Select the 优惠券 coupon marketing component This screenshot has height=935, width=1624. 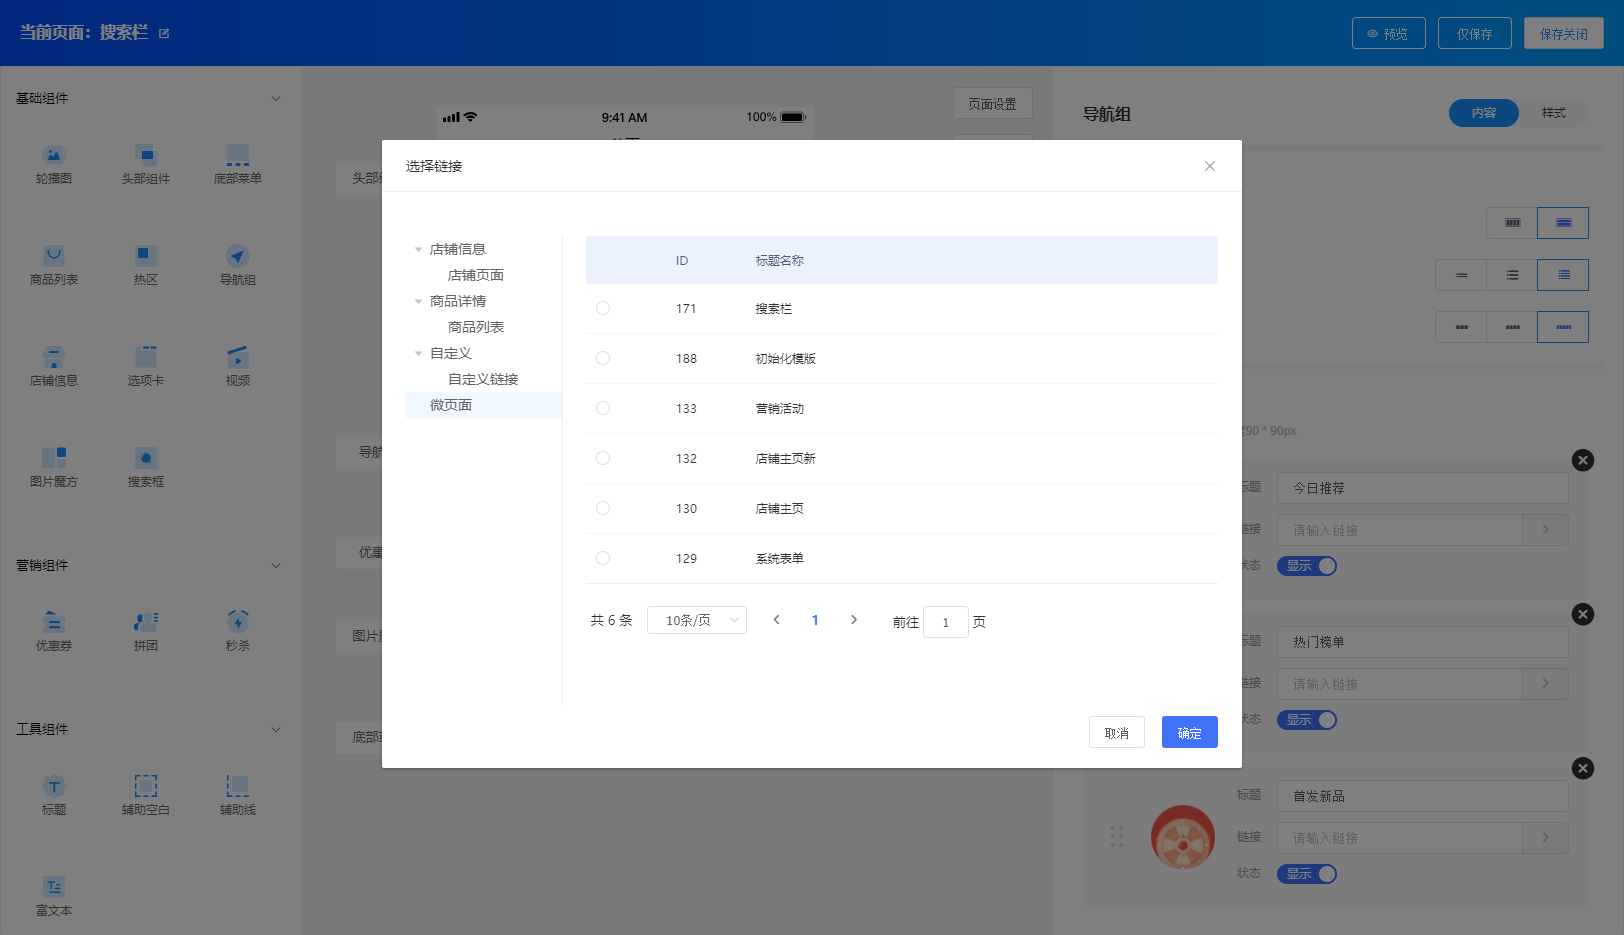pyautogui.click(x=54, y=629)
